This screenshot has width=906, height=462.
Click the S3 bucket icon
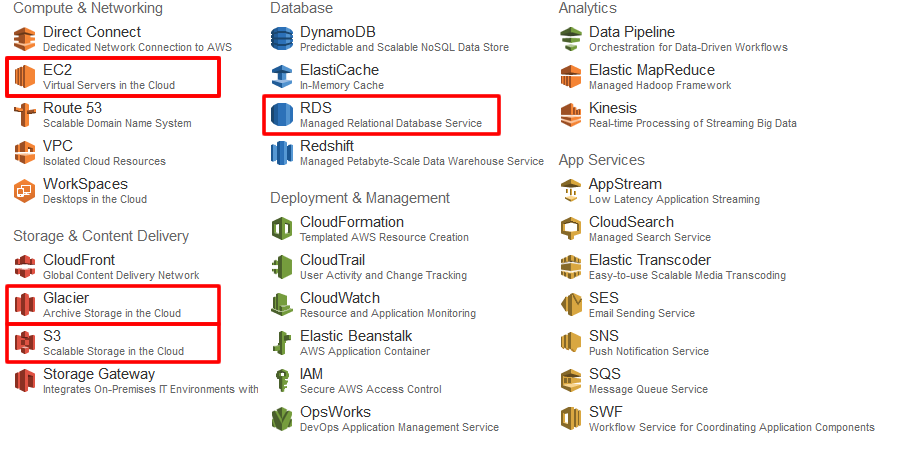[25, 343]
